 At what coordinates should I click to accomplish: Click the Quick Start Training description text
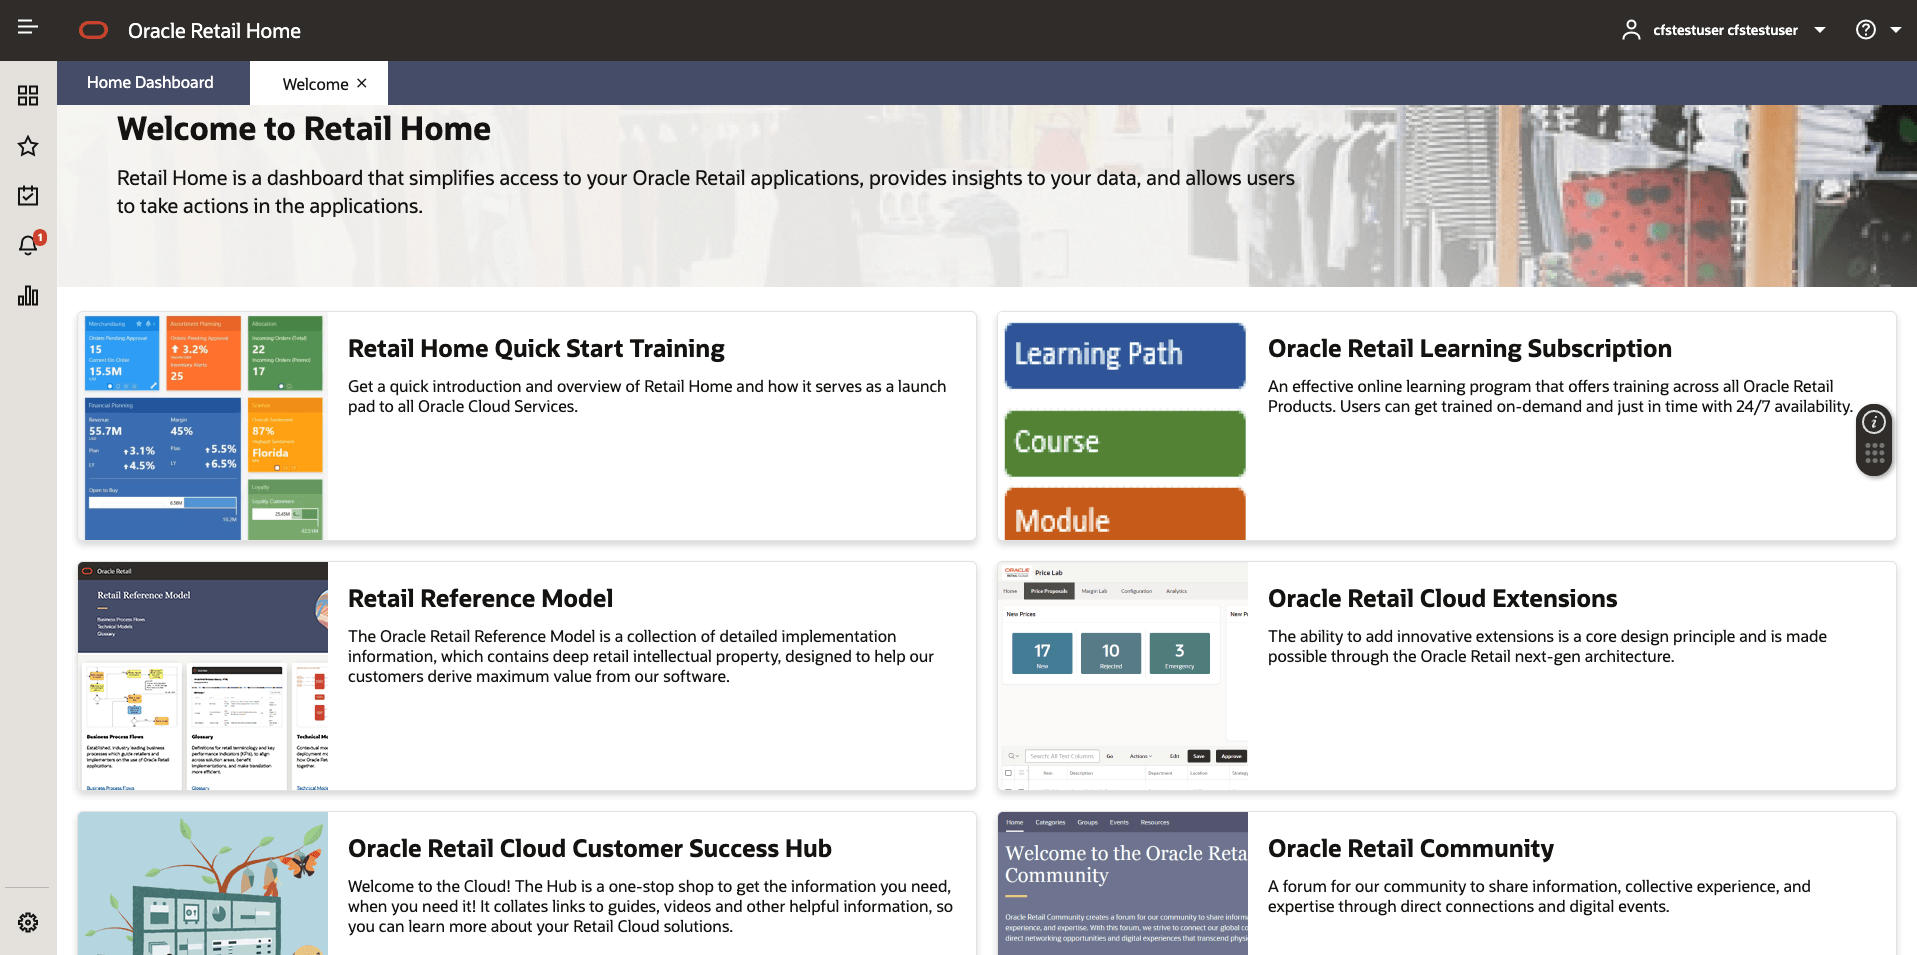(x=647, y=396)
